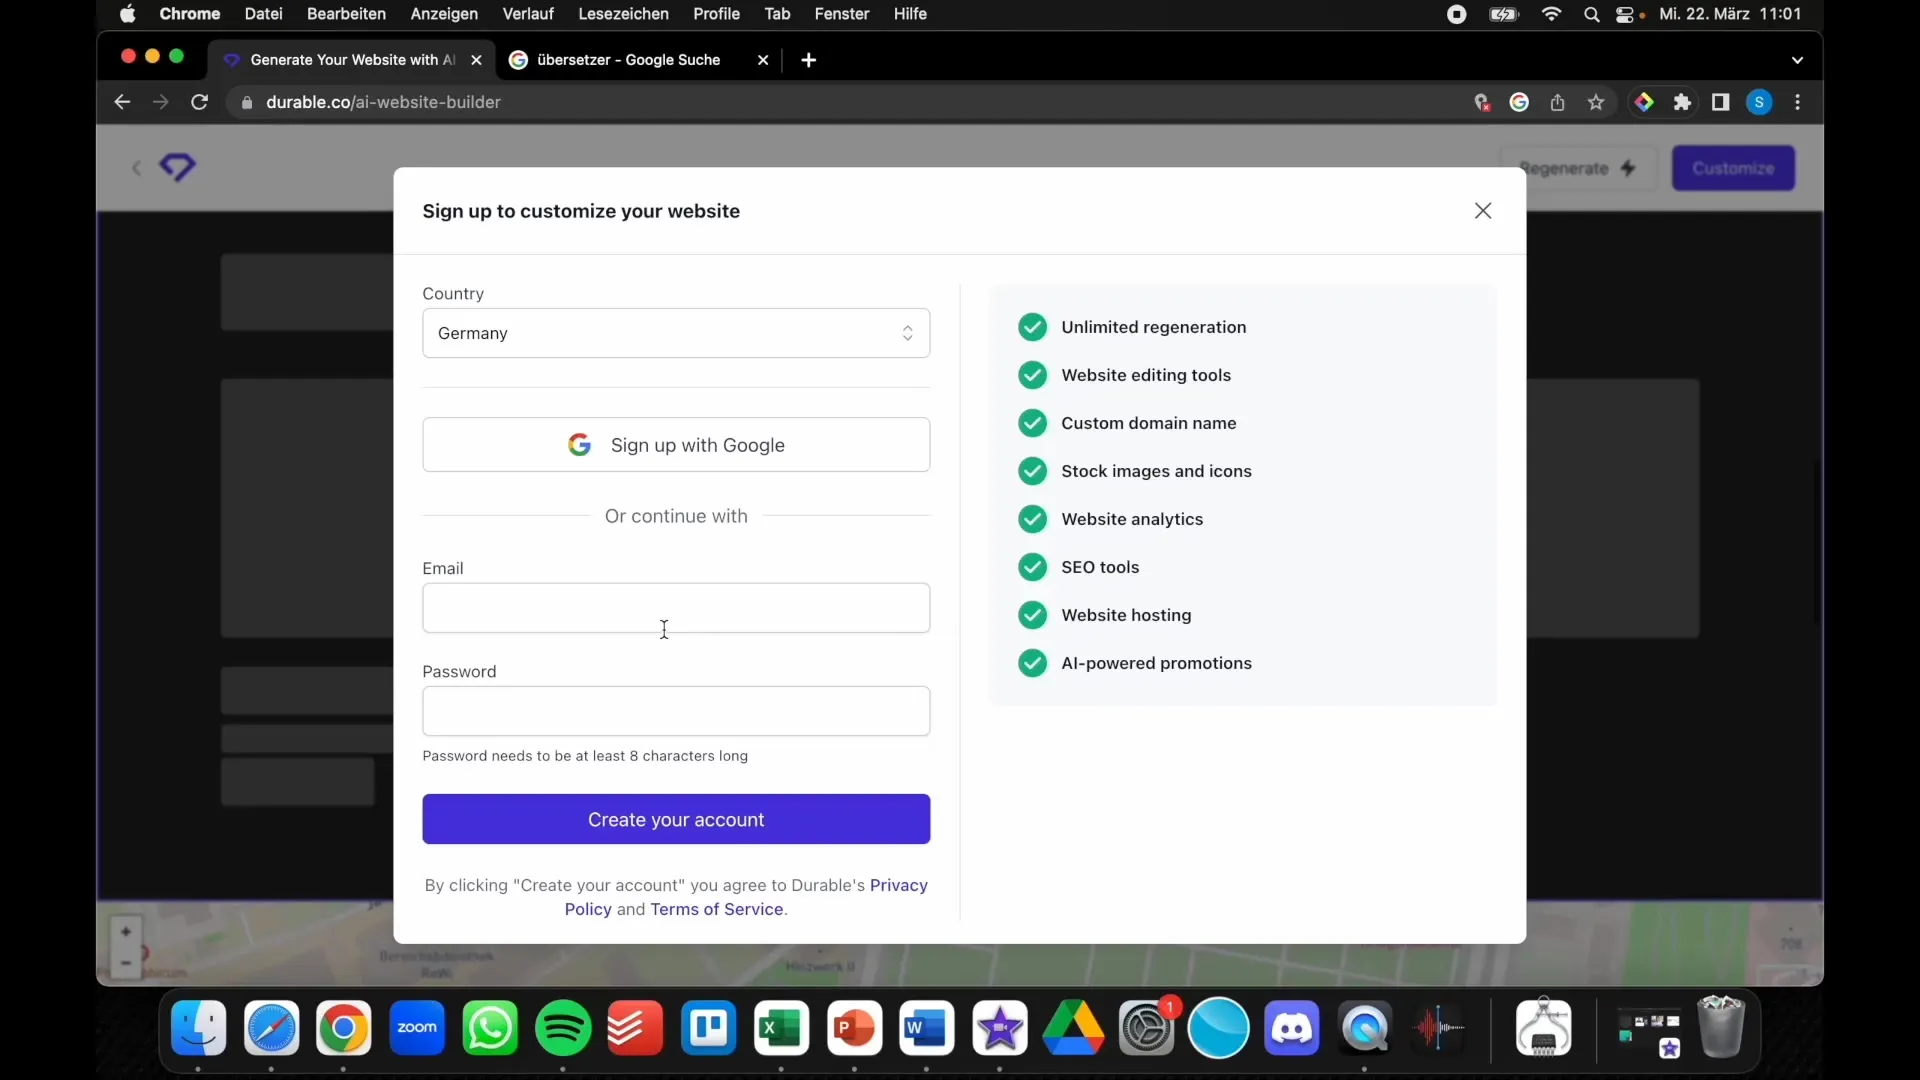Go forward in browser history
The width and height of the screenshot is (1920, 1080).
[161, 102]
